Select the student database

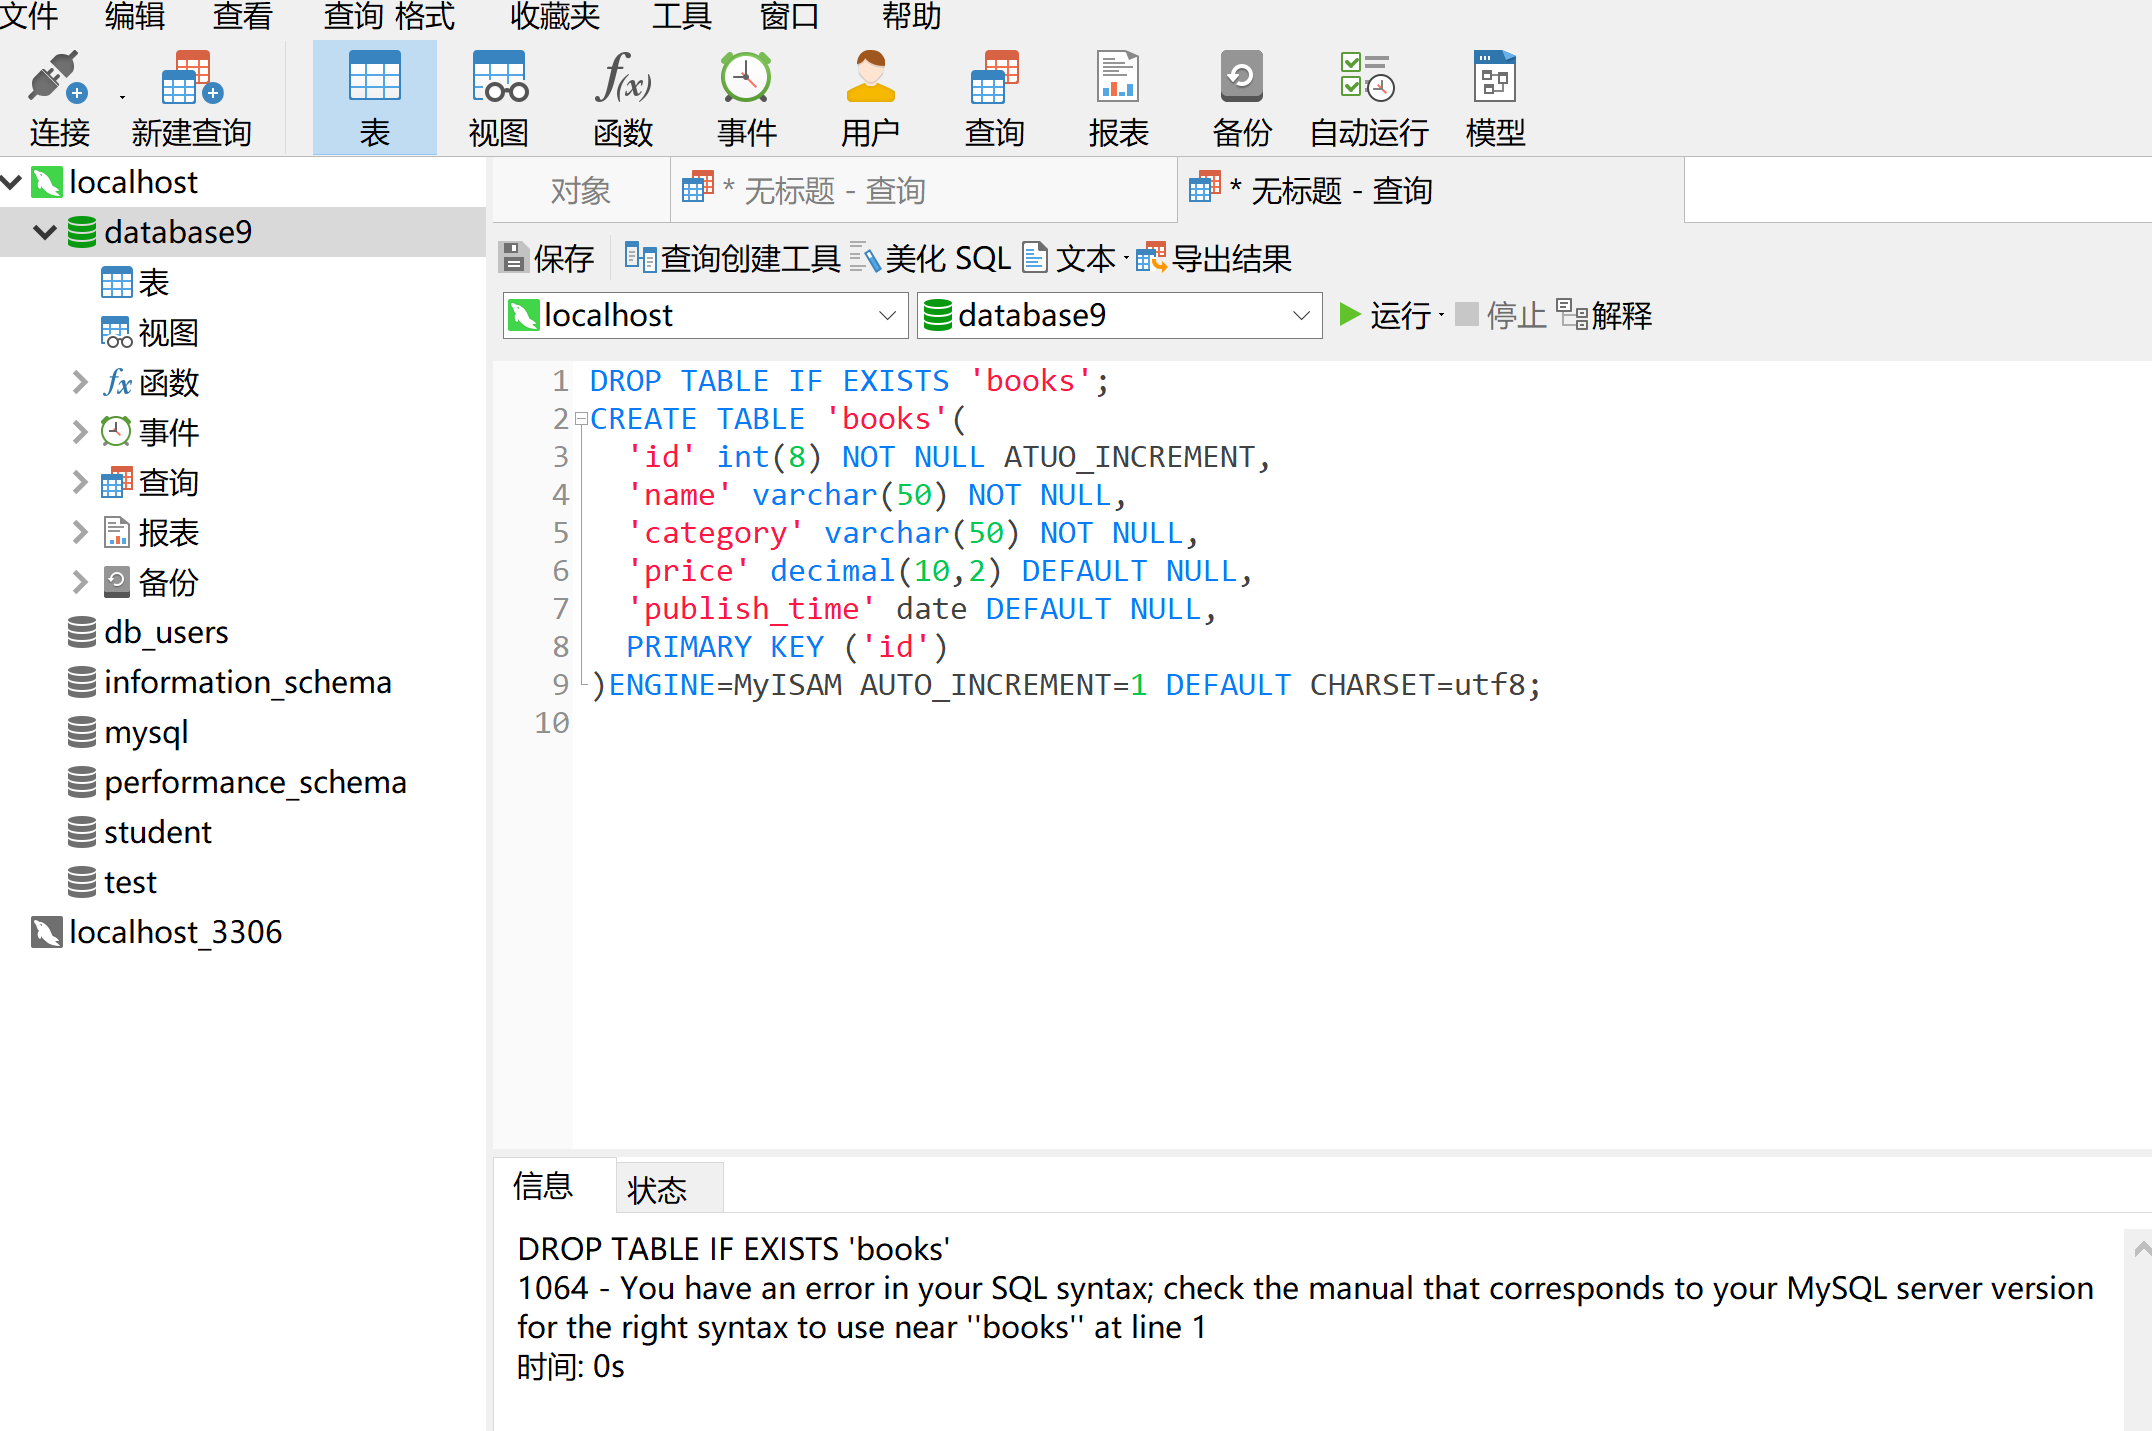point(140,832)
